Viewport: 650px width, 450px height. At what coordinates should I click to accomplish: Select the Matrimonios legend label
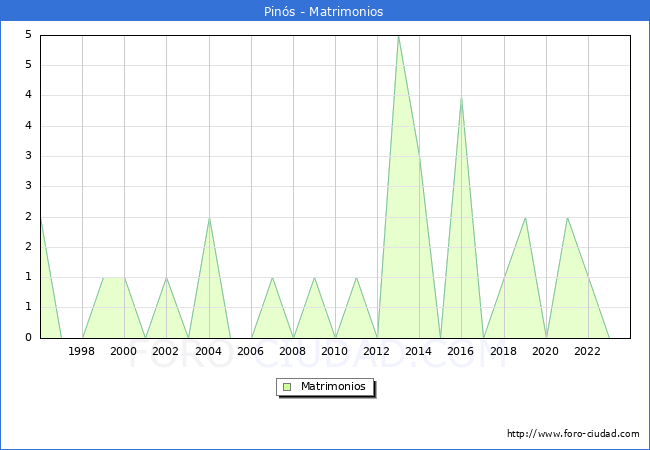[333, 386]
